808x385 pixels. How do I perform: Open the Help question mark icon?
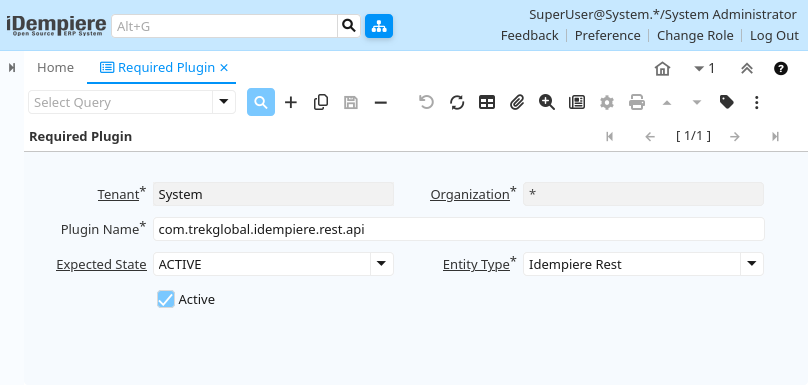pos(781,69)
